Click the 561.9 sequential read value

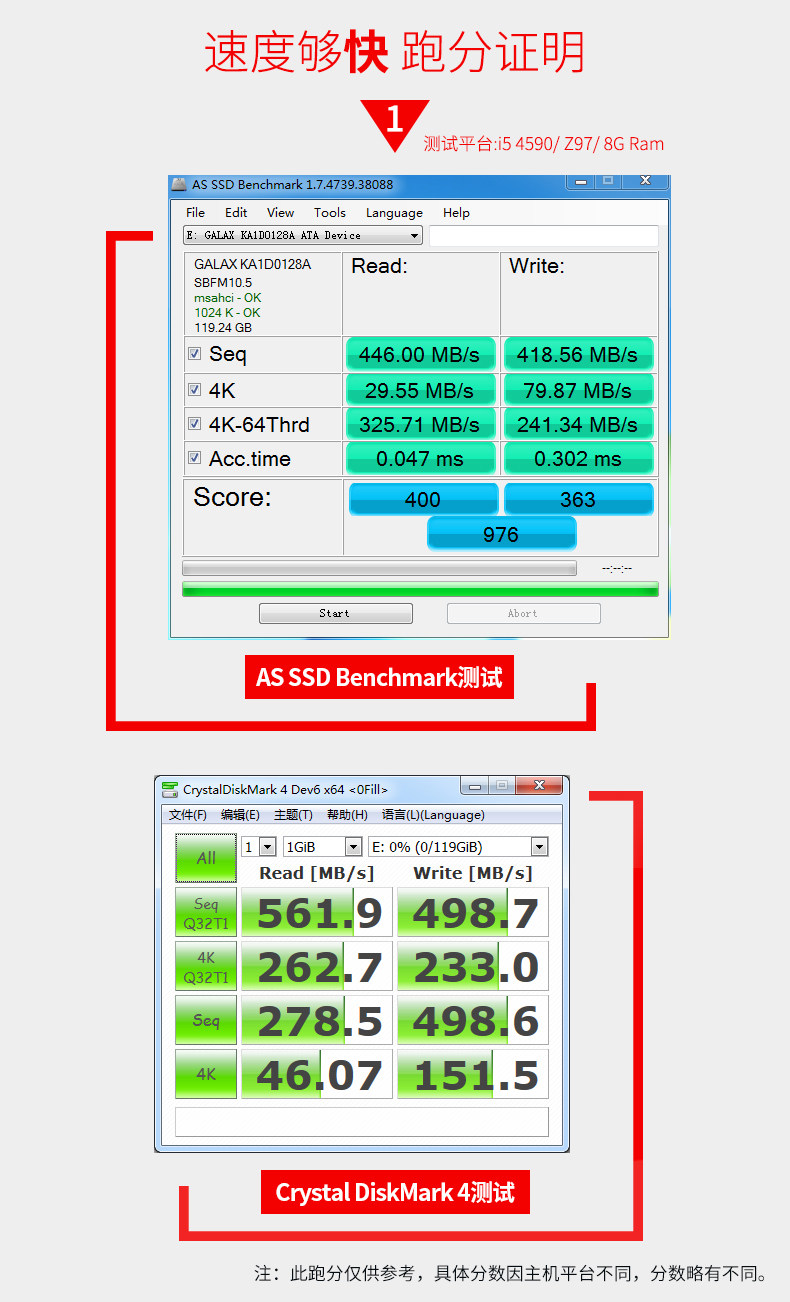click(x=319, y=913)
